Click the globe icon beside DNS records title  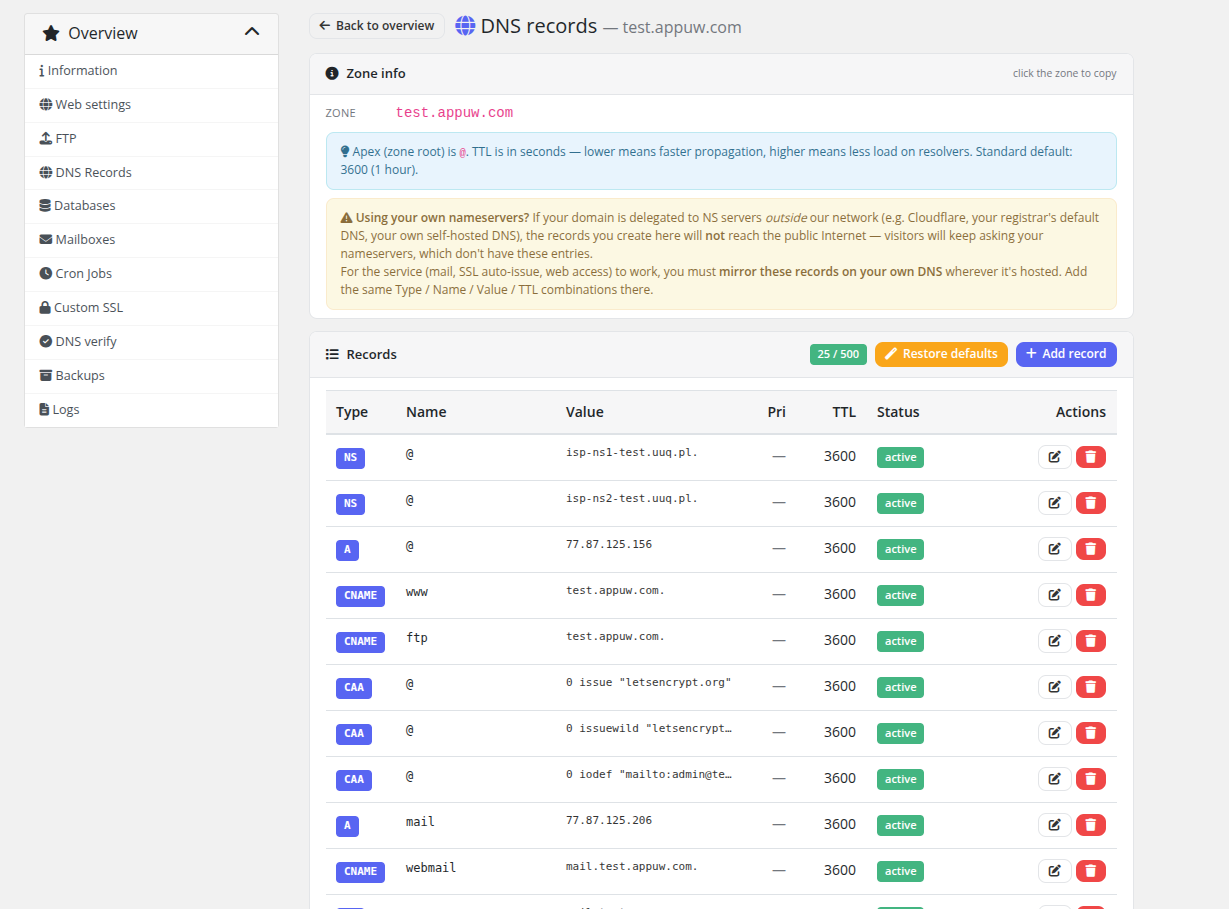tap(465, 26)
